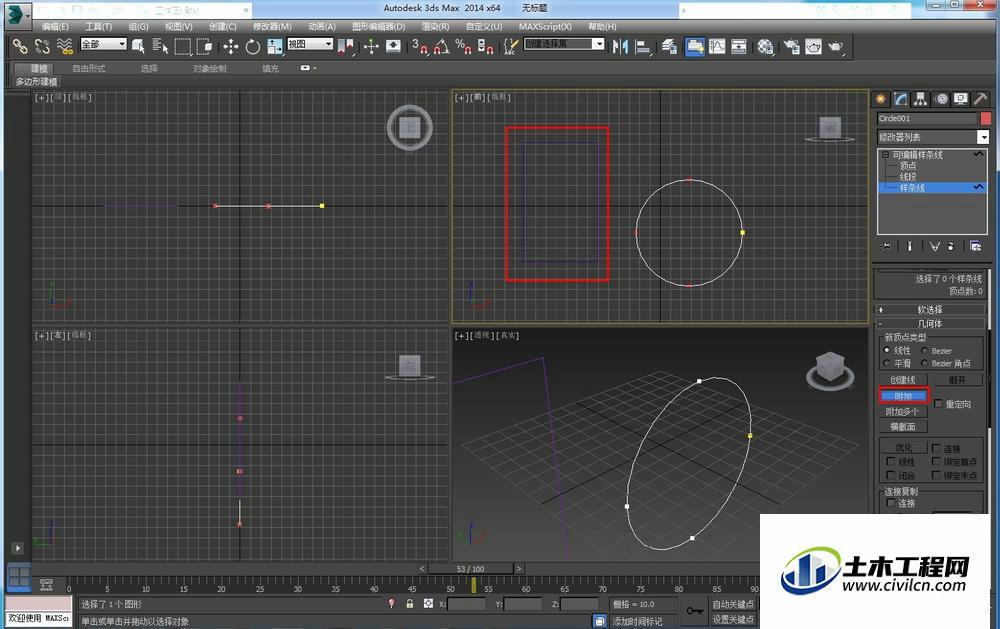Click the 断开 button

point(957,380)
